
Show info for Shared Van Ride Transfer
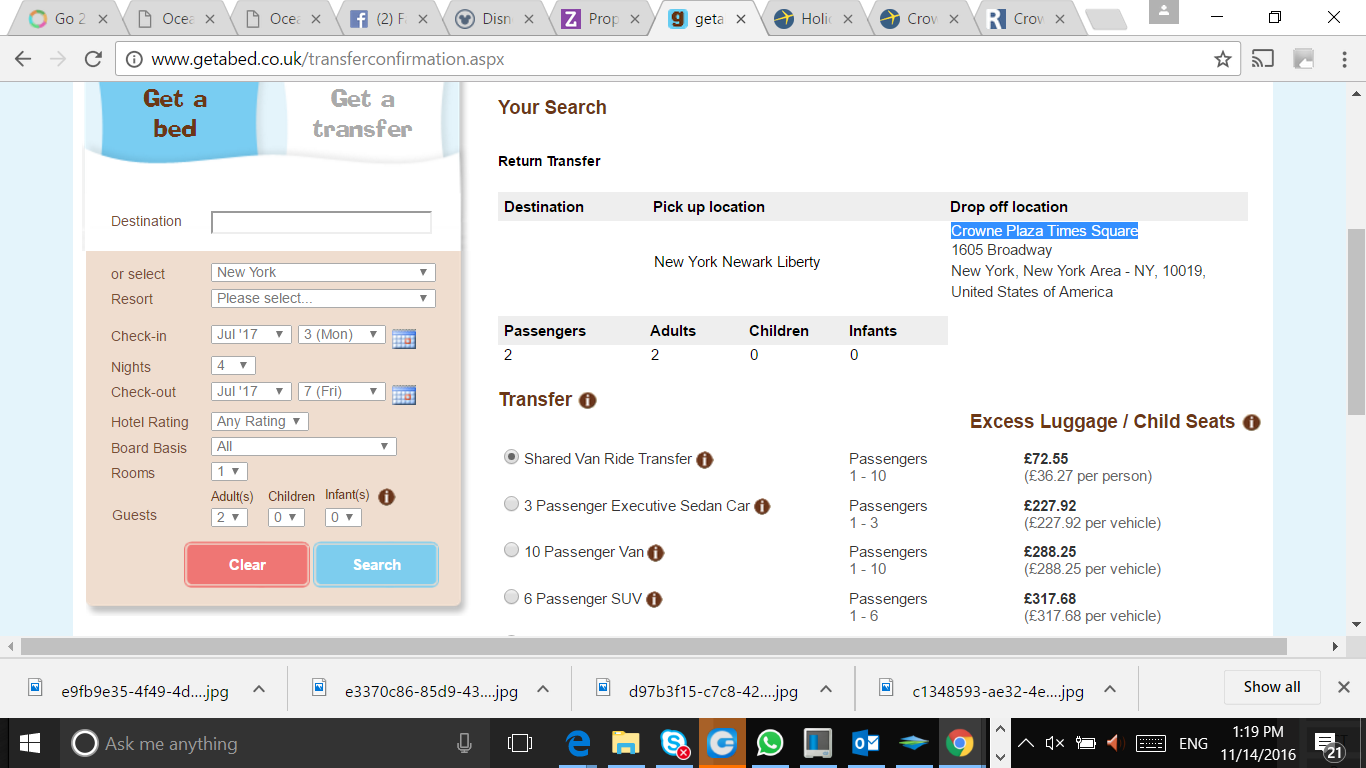(704, 460)
